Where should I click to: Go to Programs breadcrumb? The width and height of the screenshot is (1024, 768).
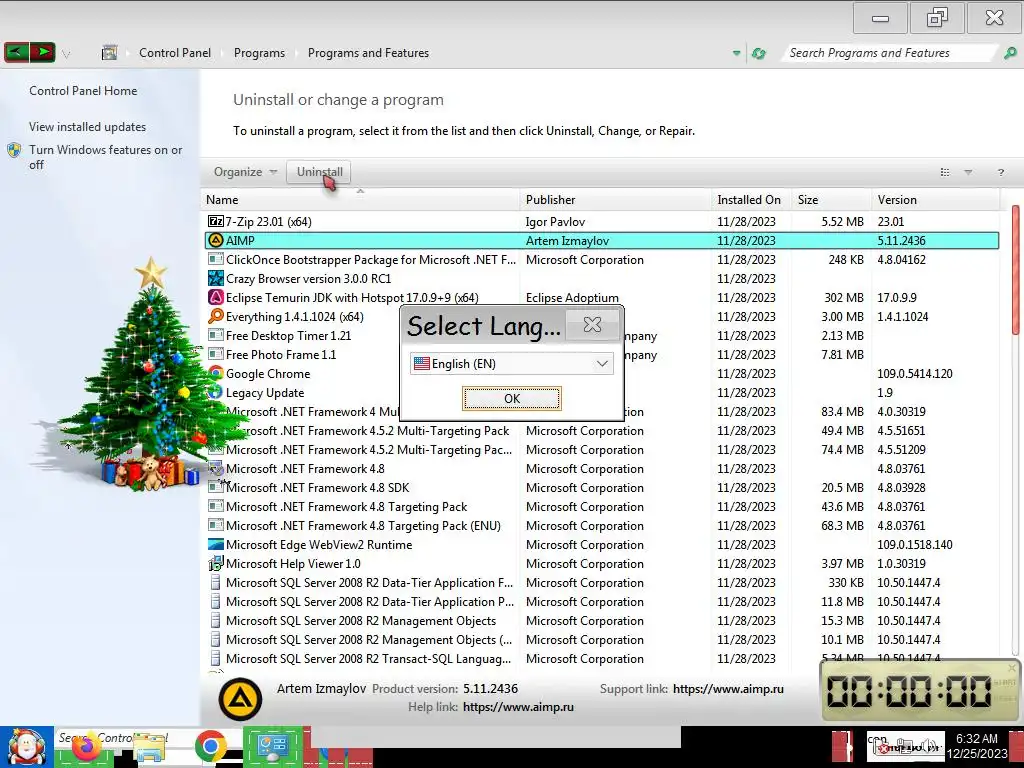click(x=259, y=53)
